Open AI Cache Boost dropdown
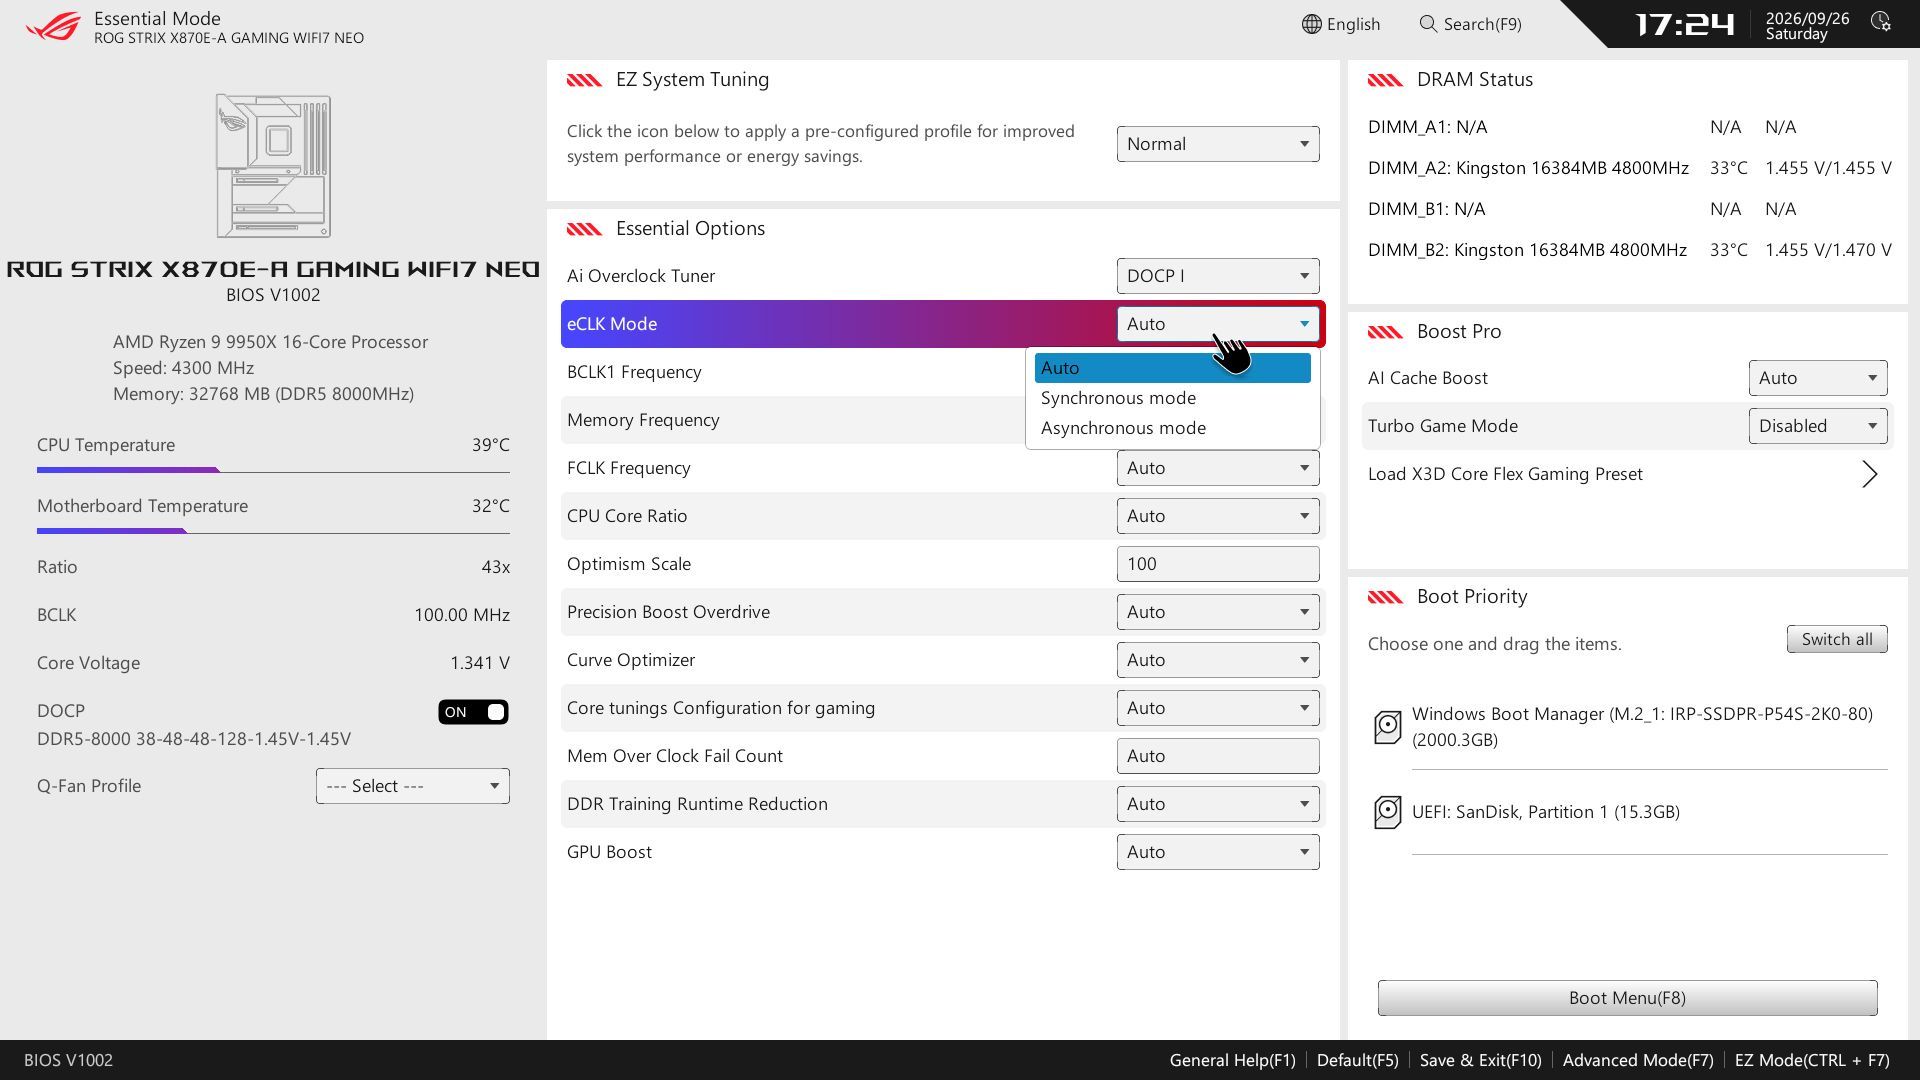 point(1818,378)
